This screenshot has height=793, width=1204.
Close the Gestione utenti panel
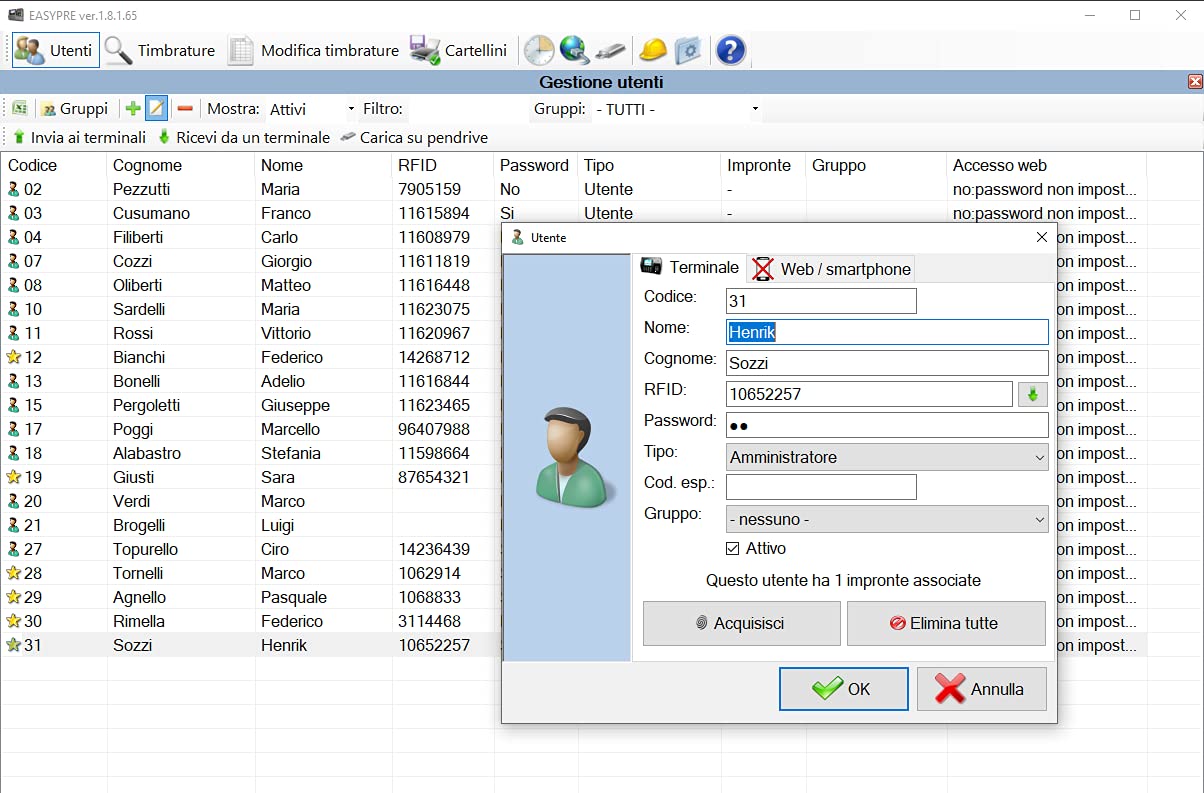click(x=1195, y=82)
